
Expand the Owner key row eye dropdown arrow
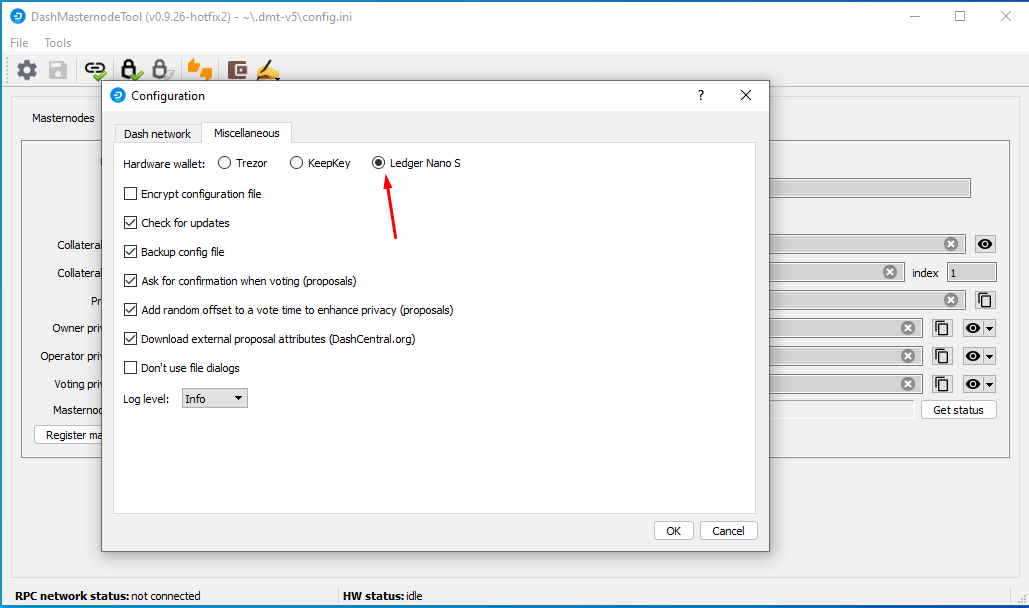coord(990,328)
